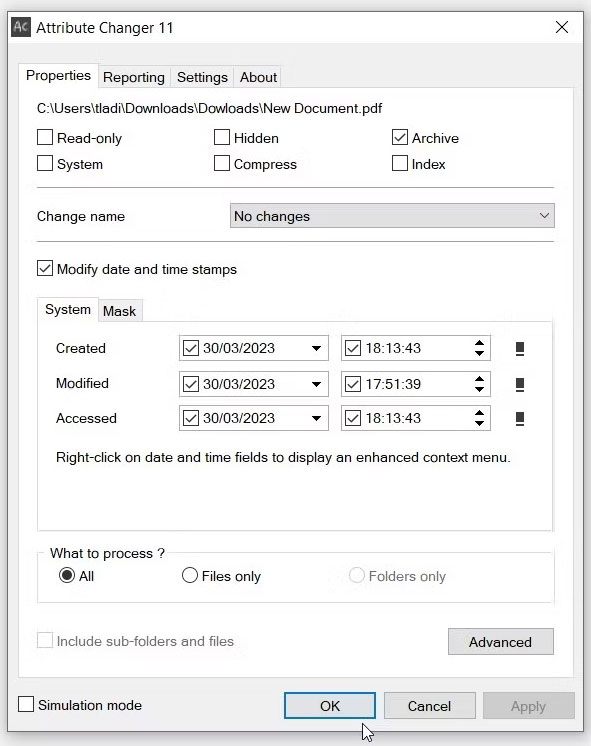Click the Accessed date value 30/03/2023
This screenshot has width=591, height=746.
pos(239,418)
